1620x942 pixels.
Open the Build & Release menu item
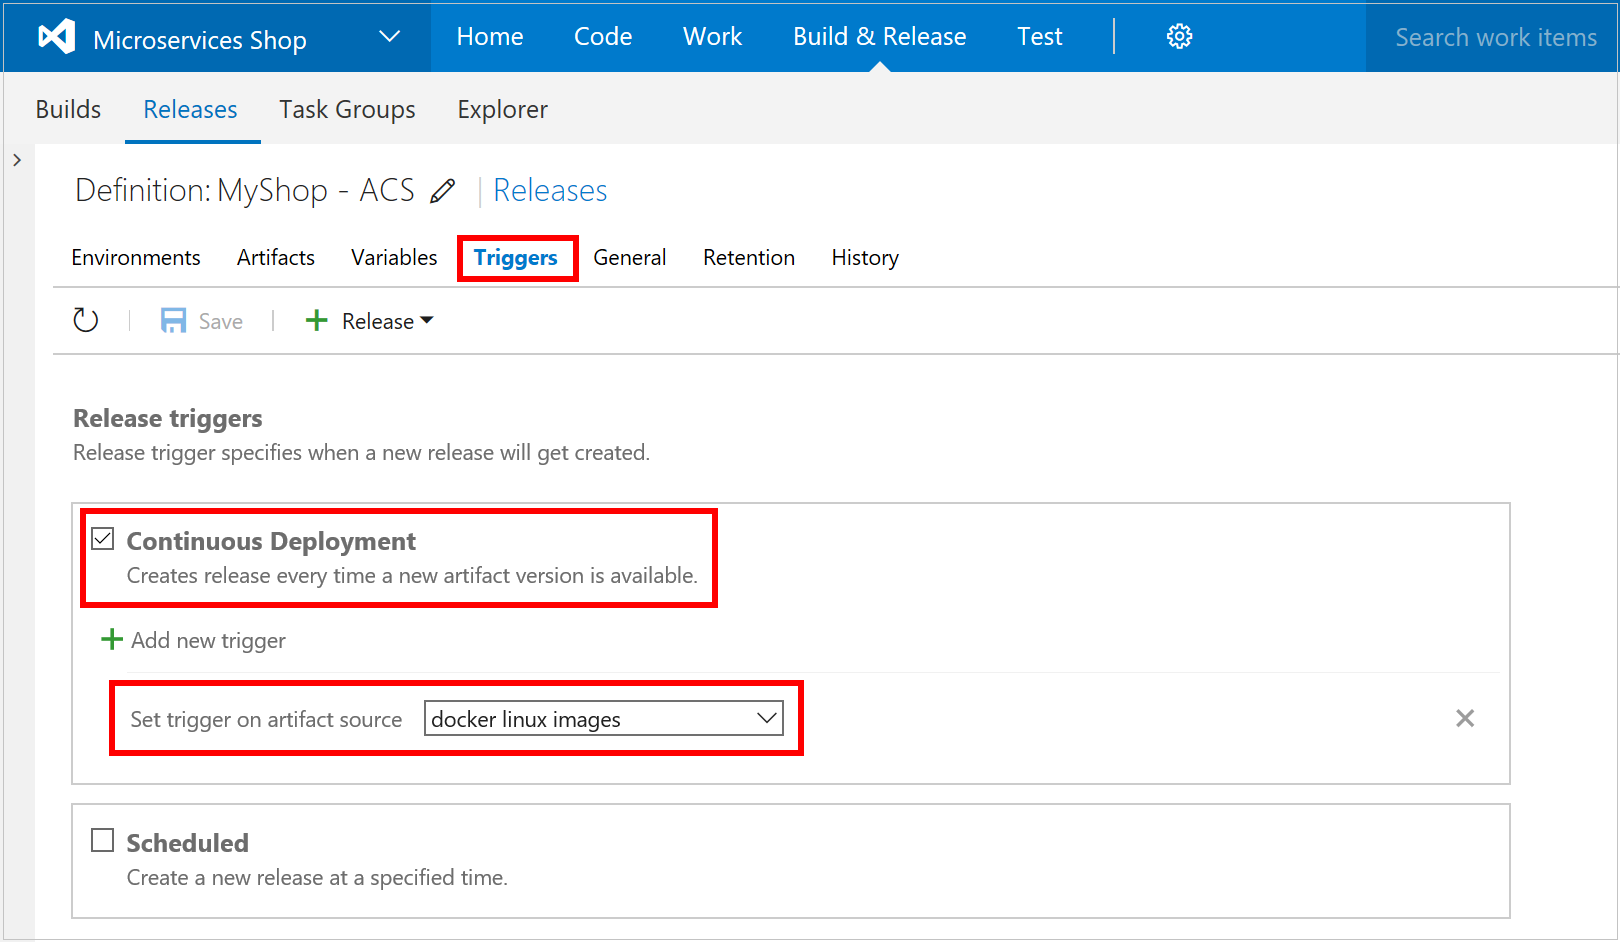pyautogui.click(x=879, y=36)
